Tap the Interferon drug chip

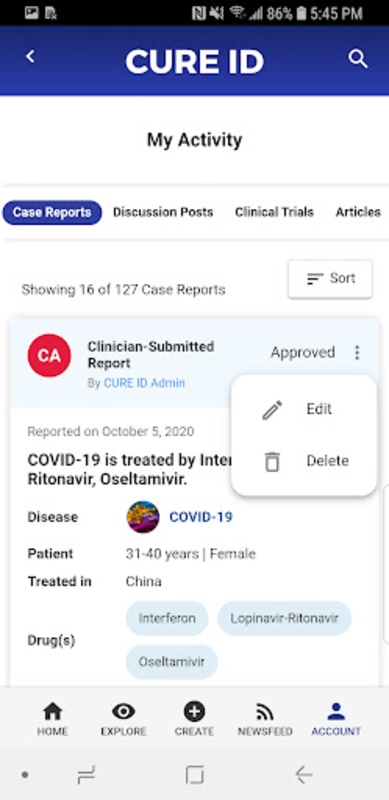click(x=167, y=618)
